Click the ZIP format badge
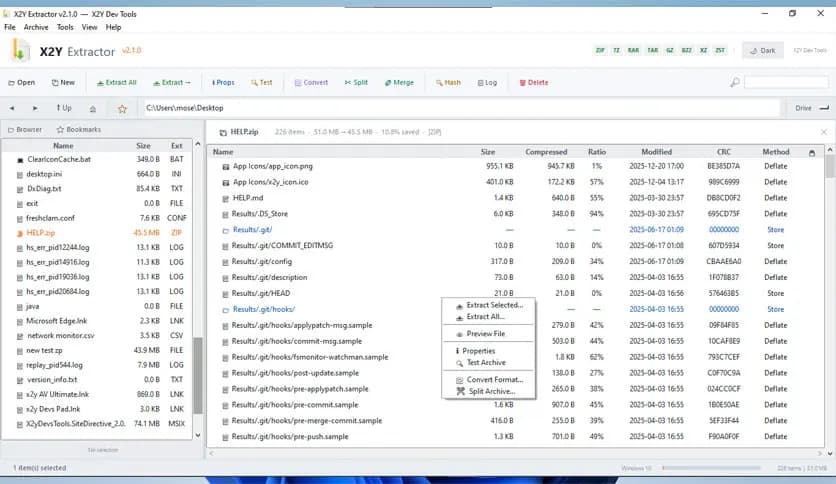 [x=600, y=50]
